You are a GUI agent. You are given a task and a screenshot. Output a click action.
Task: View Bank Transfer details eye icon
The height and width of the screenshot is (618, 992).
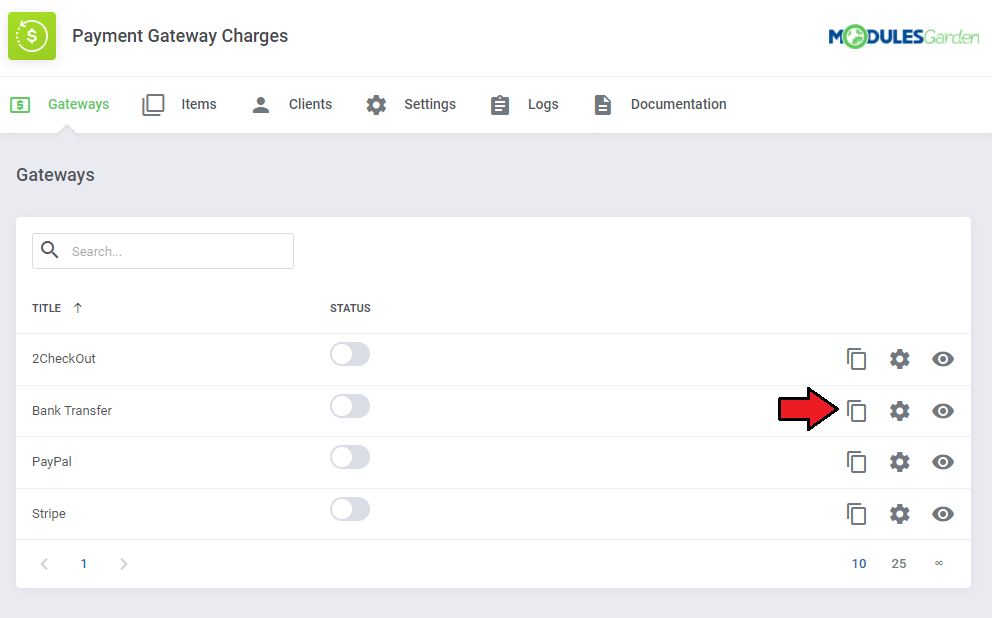click(943, 411)
